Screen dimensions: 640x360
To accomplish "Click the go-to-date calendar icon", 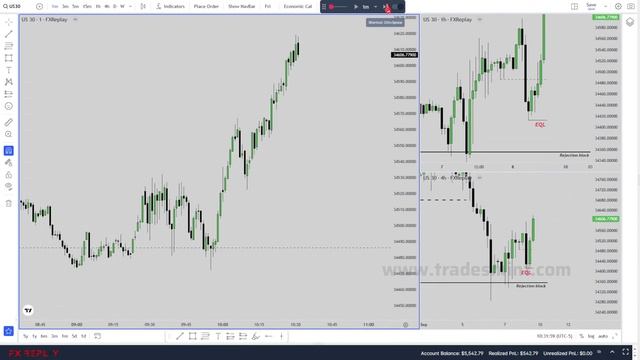I will click(x=97, y=336).
